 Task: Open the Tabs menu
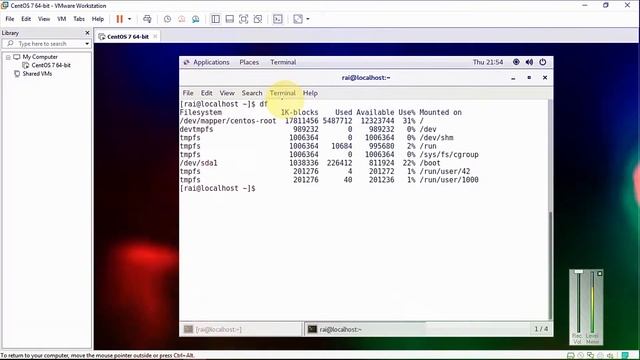coord(79,19)
